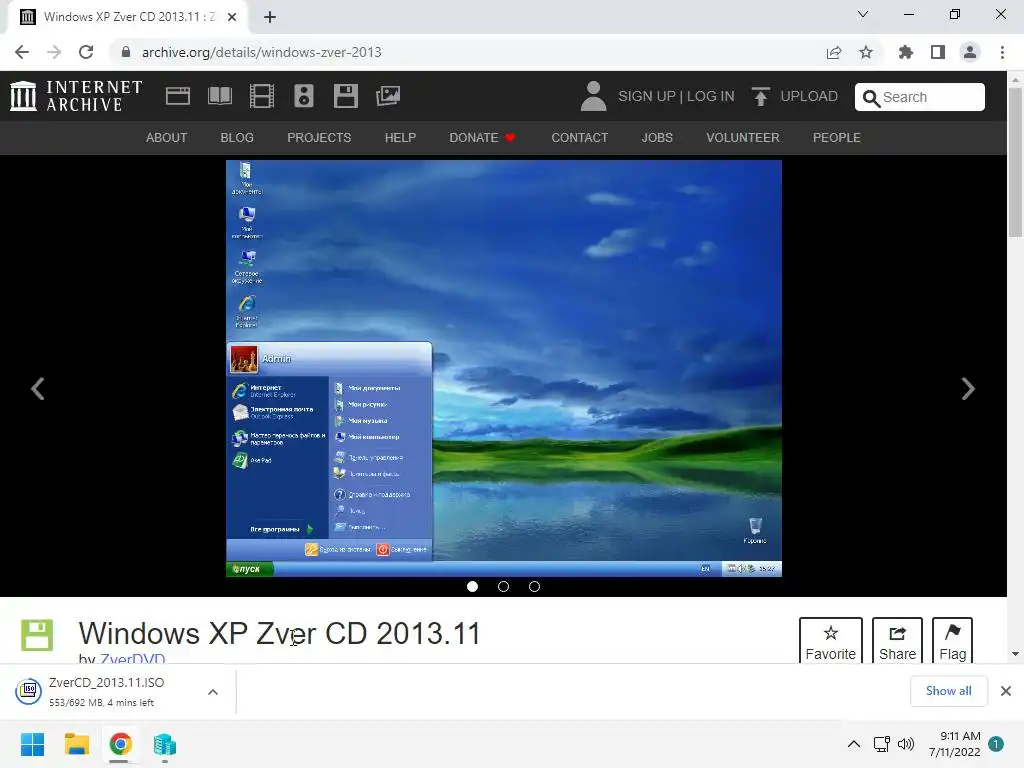Click the user avatar icon
Viewport: 1024px width, 768px height.
593,96
